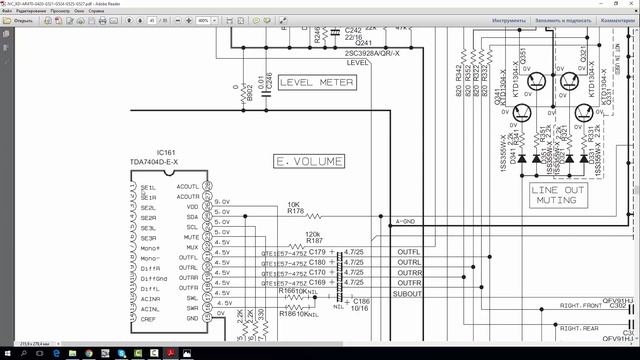Image resolution: width=640 pixels, height=360 pixels.
Task: Click the A-GND net label
Action: click(405, 222)
